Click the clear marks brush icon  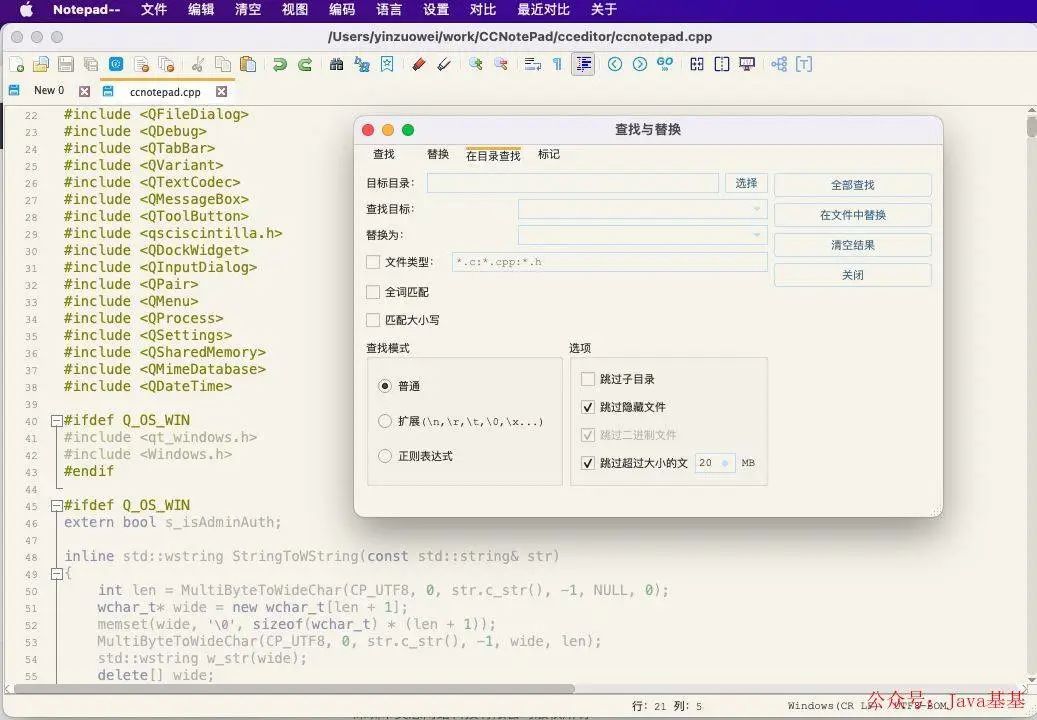pos(444,64)
